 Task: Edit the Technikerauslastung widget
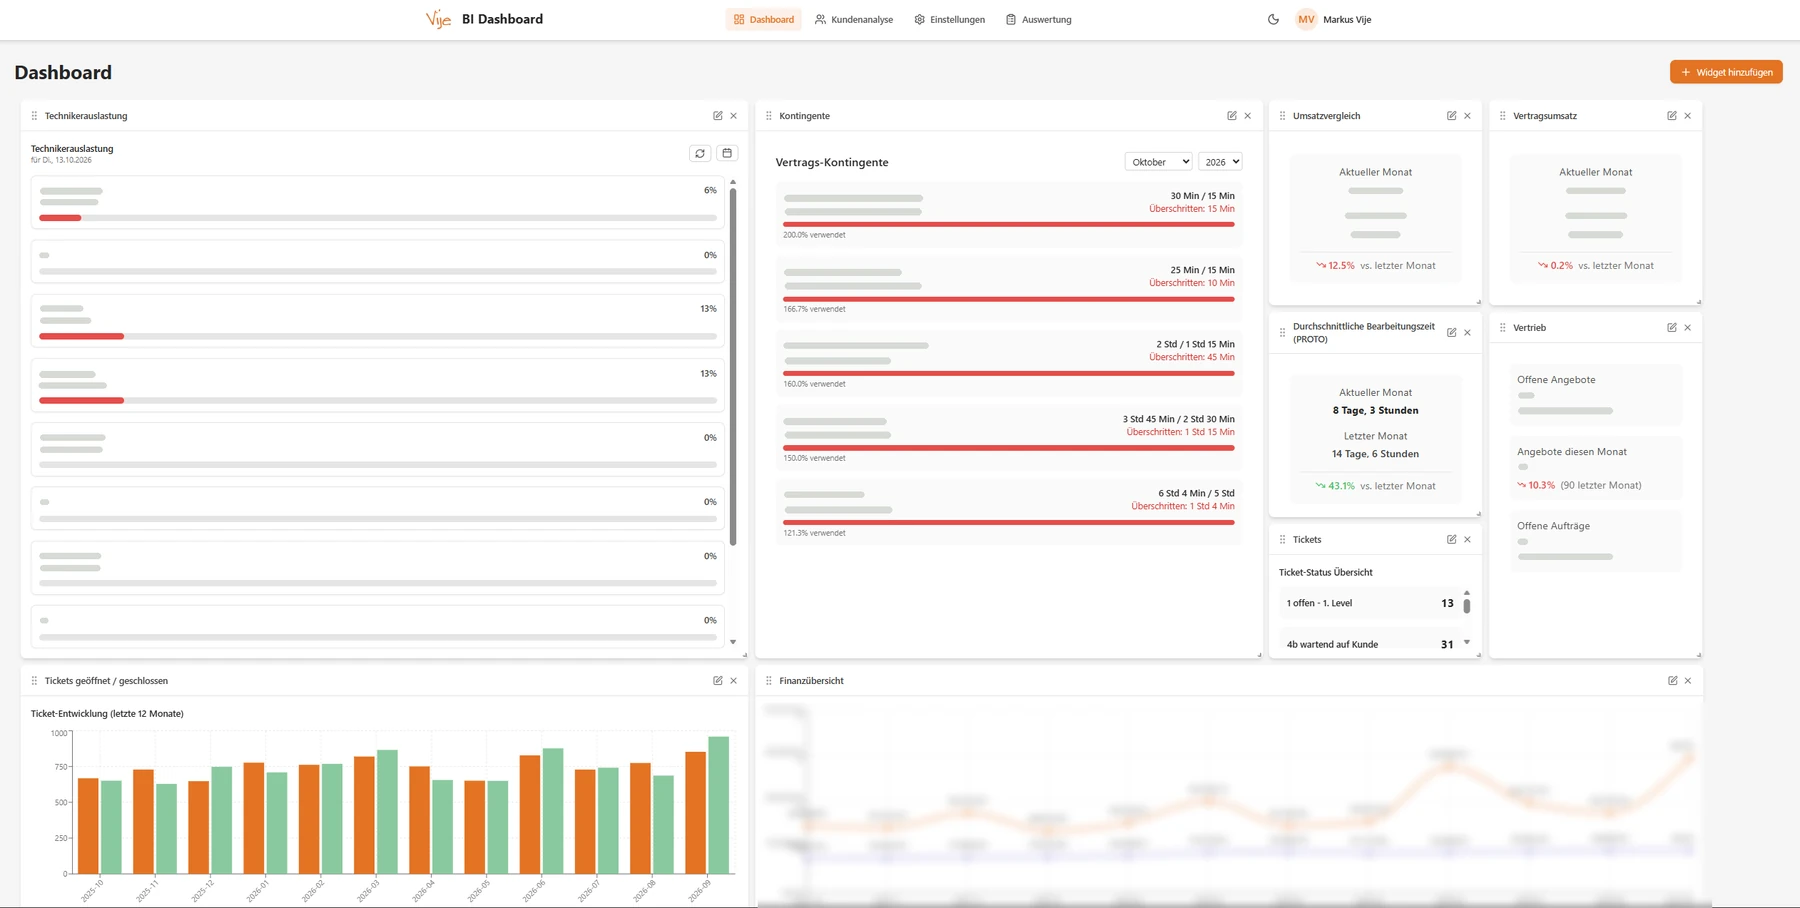pos(718,116)
